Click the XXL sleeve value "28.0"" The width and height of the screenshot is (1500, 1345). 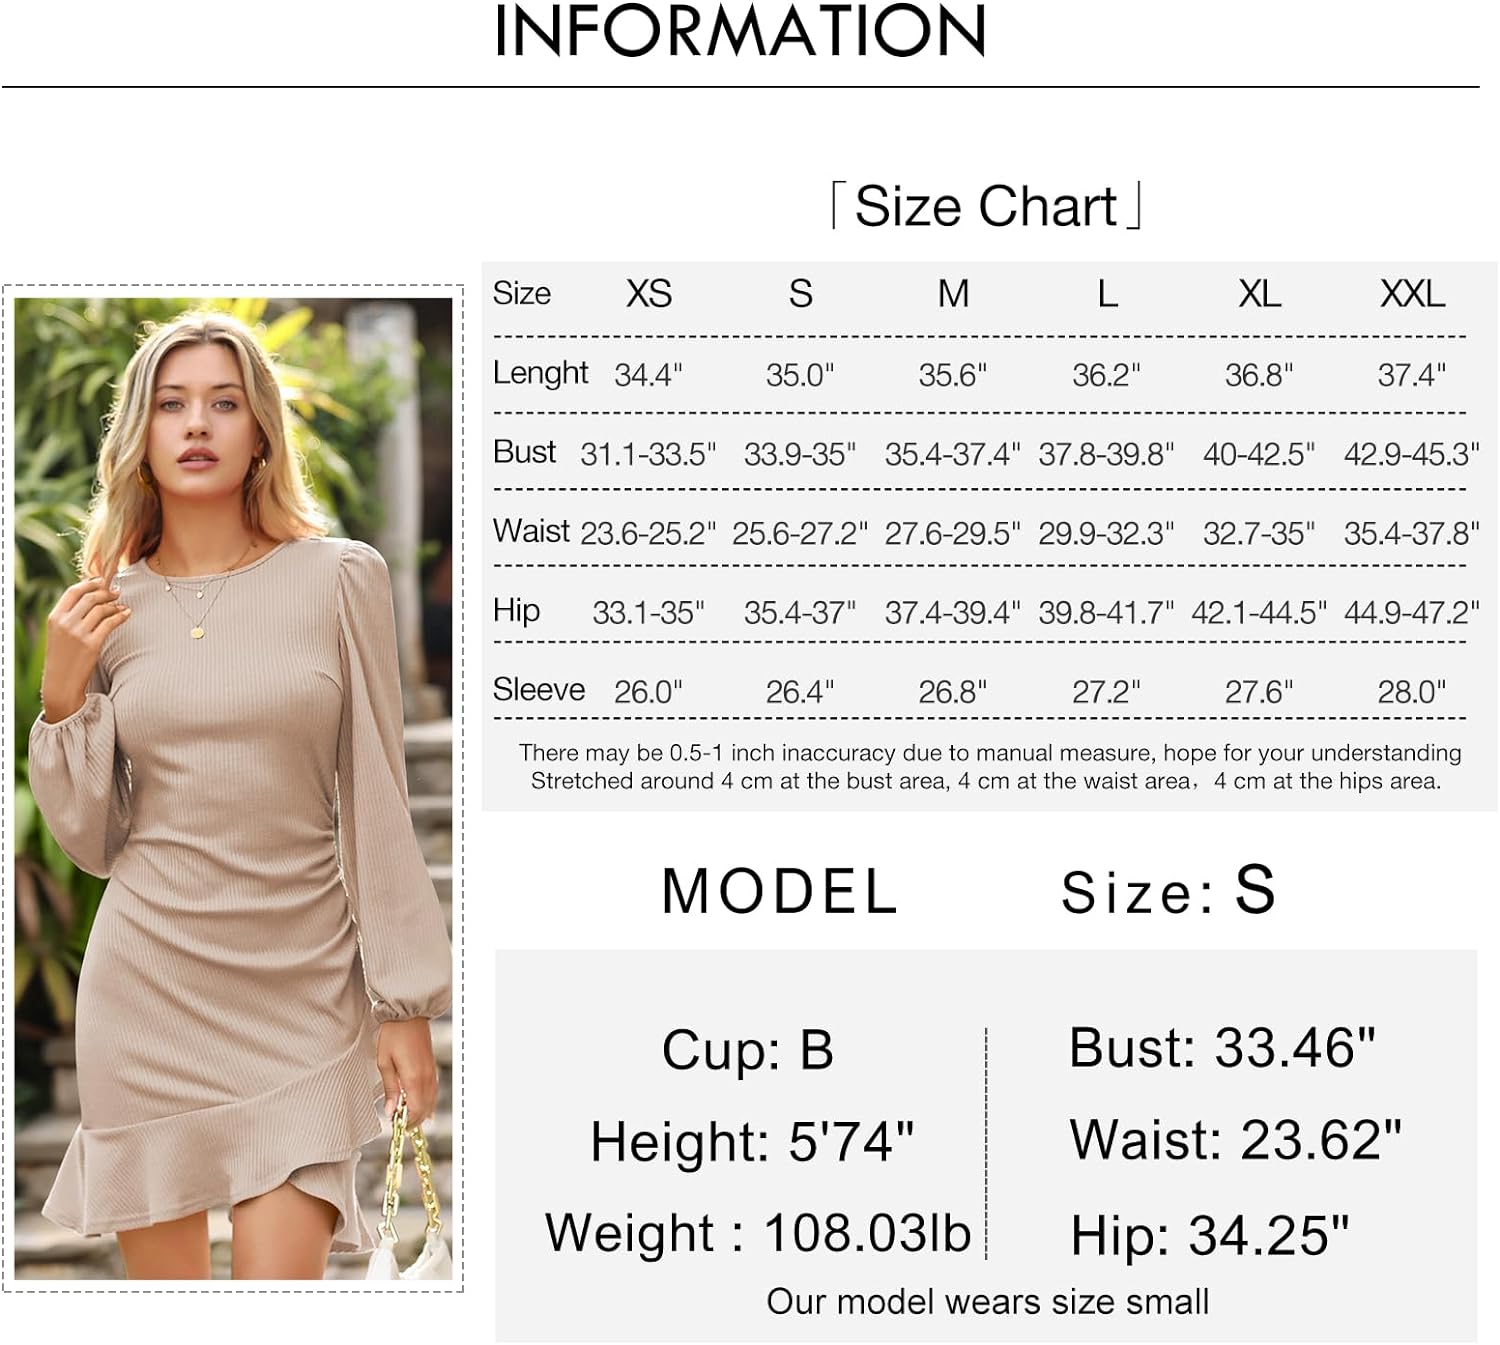(1412, 691)
